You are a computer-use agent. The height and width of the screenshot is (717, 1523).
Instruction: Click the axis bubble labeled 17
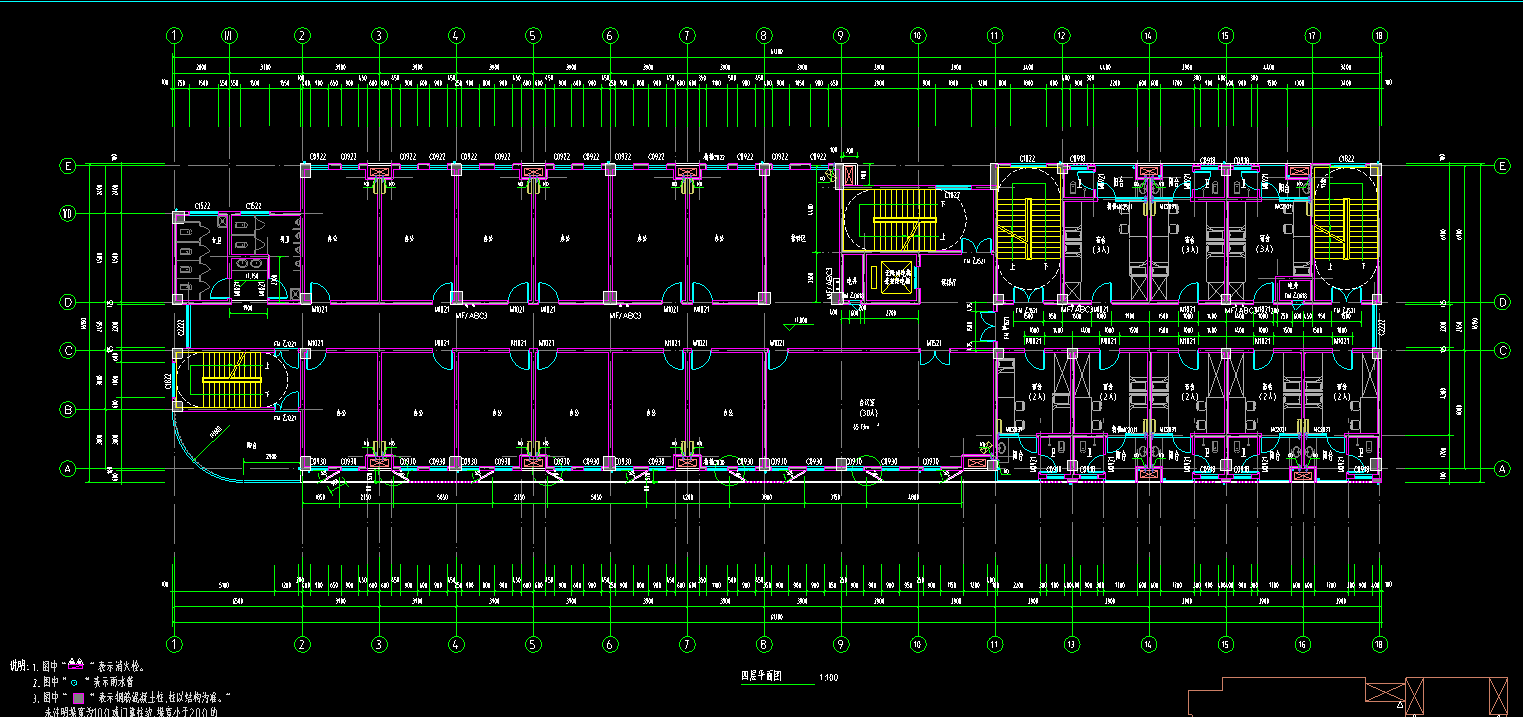[x=1312, y=36]
